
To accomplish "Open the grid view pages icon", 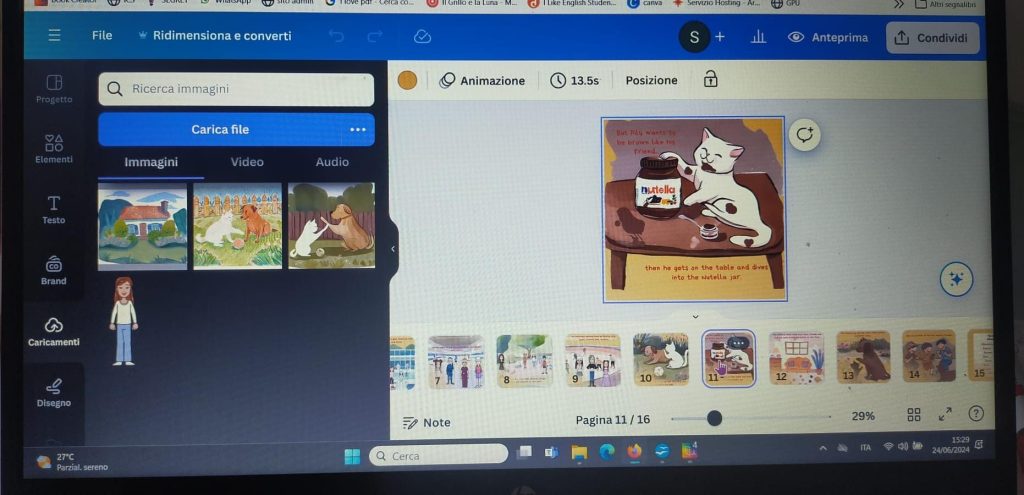I will (914, 415).
